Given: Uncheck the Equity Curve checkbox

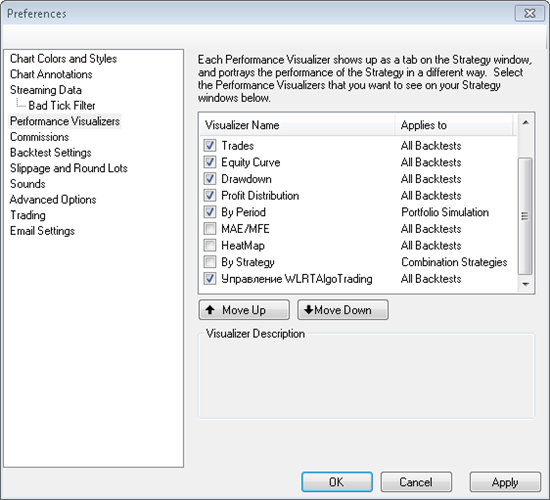Looking at the screenshot, I should 210,162.
